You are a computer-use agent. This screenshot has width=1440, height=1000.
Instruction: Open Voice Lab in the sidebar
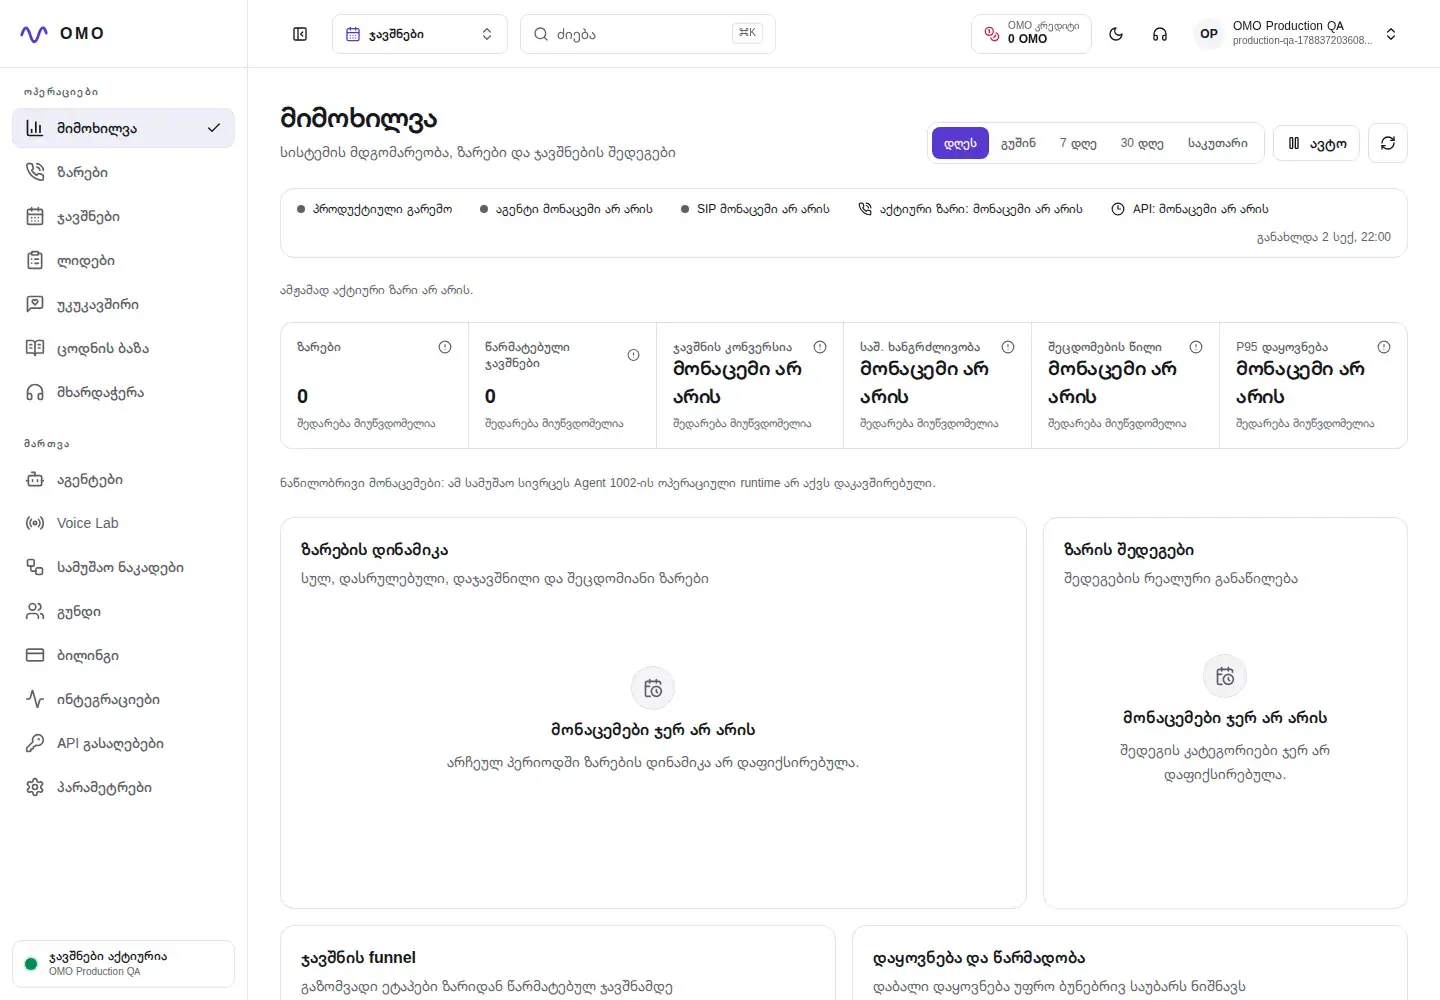124,523
